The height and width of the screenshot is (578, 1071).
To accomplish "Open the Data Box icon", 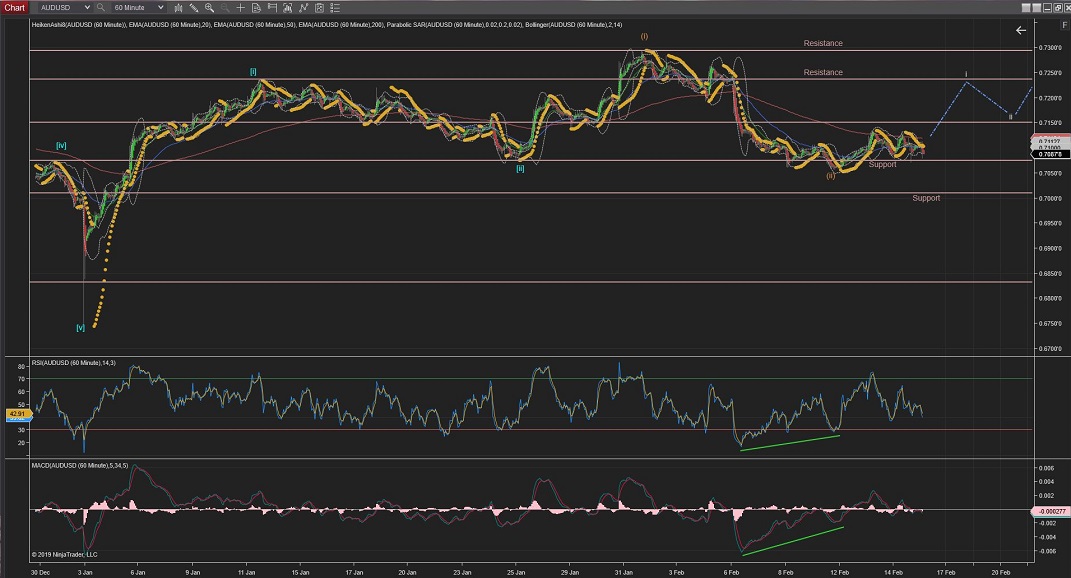I will pos(256,8).
